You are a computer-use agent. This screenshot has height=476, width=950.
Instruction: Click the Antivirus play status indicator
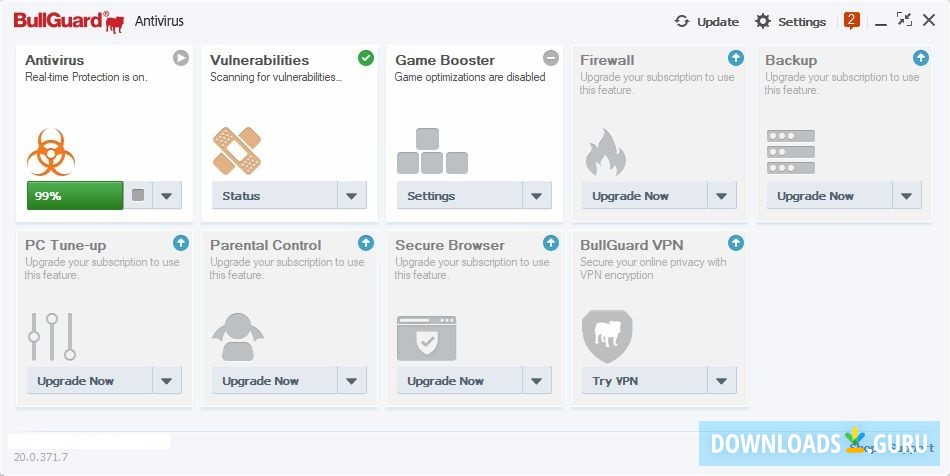[180, 58]
